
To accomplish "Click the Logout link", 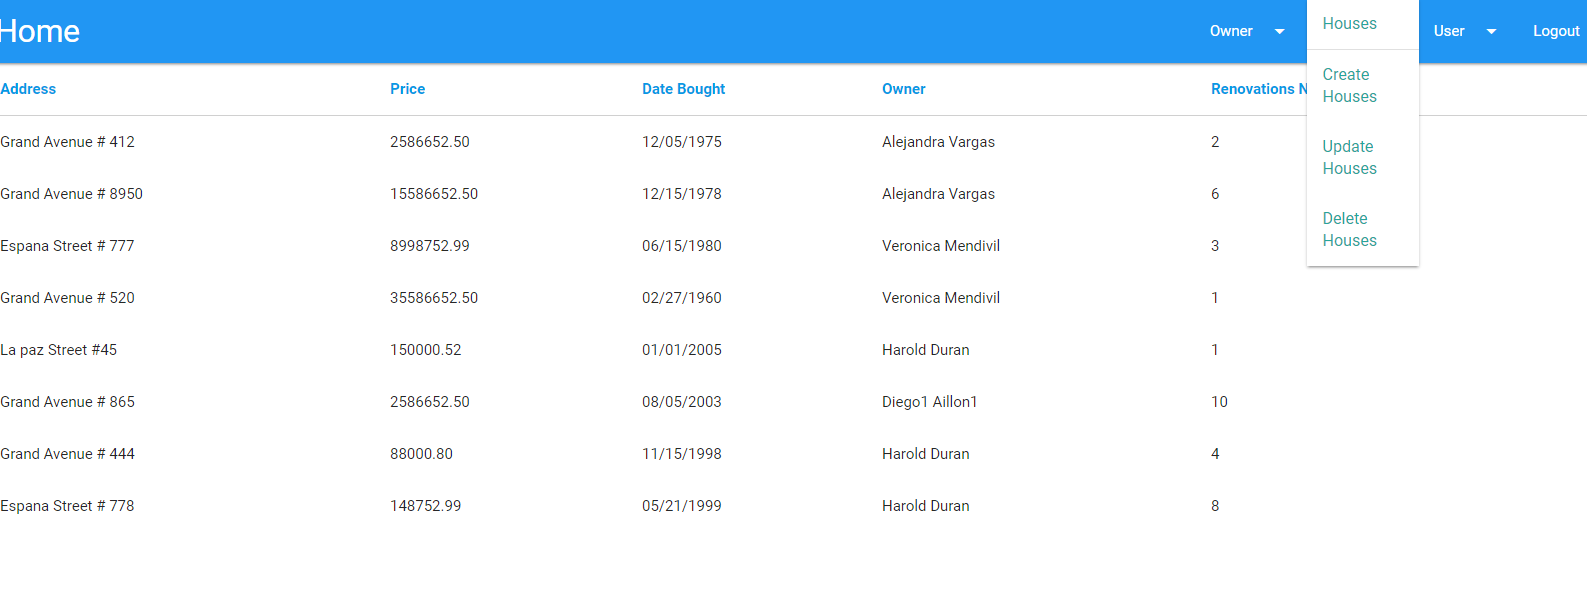I will [1556, 31].
